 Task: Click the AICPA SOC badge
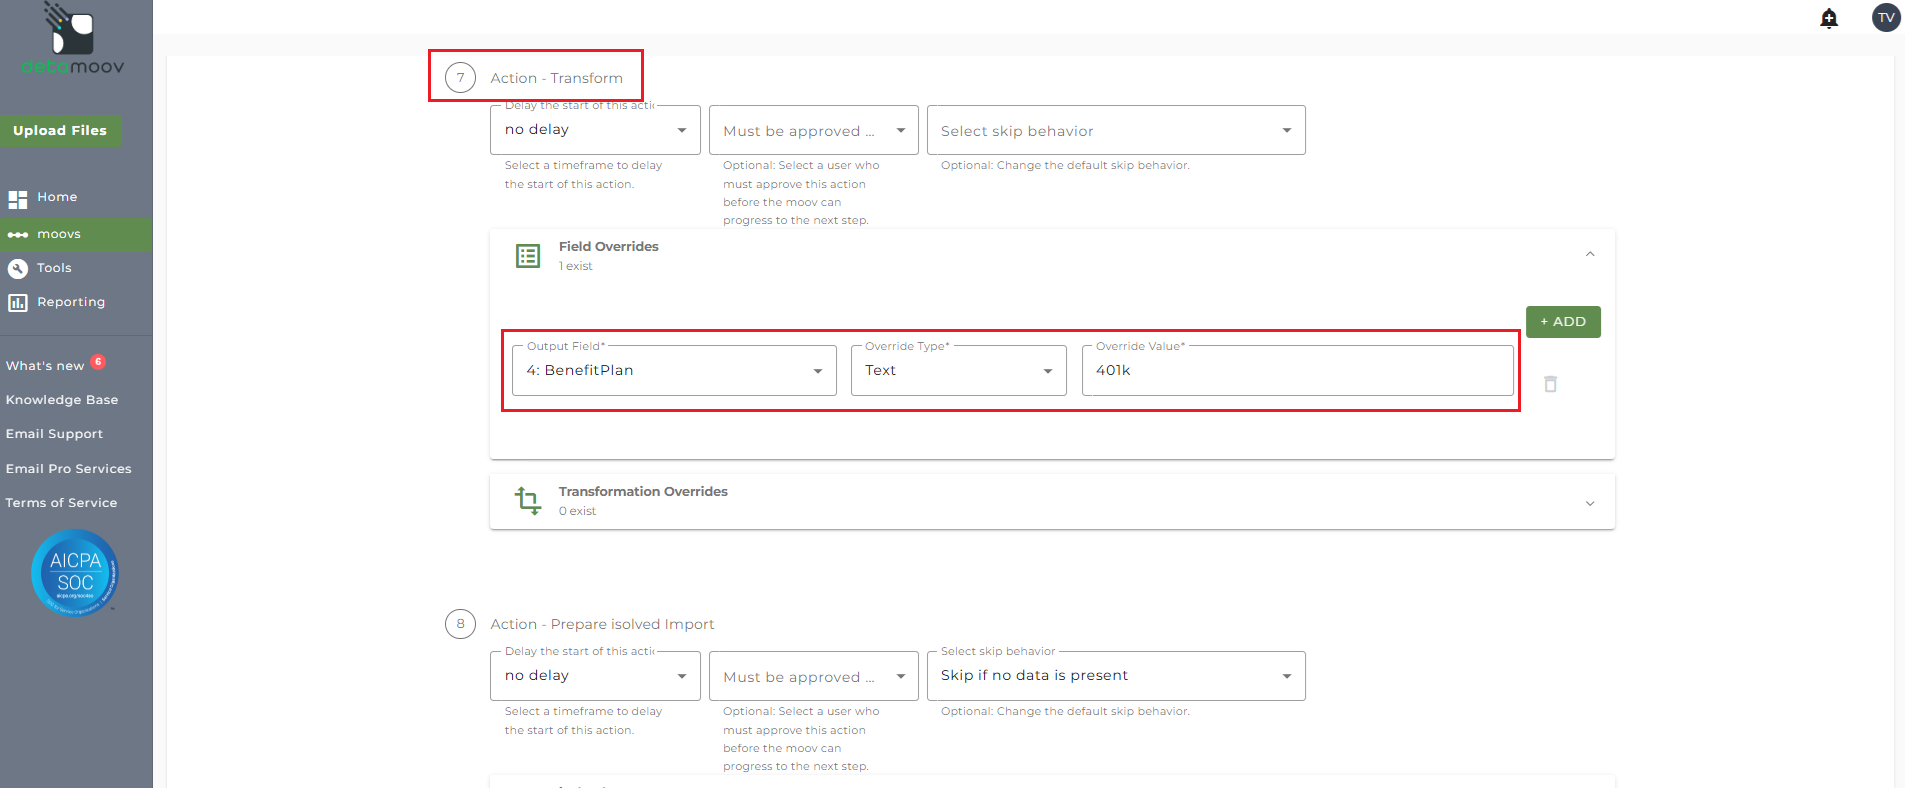coord(75,573)
